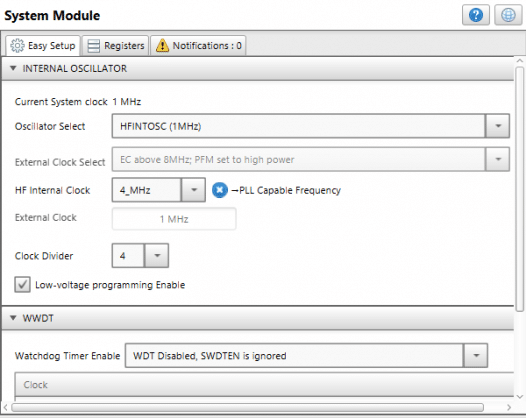Click the yellow warning Notifications icon
526x418 pixels.
(162, 46)
